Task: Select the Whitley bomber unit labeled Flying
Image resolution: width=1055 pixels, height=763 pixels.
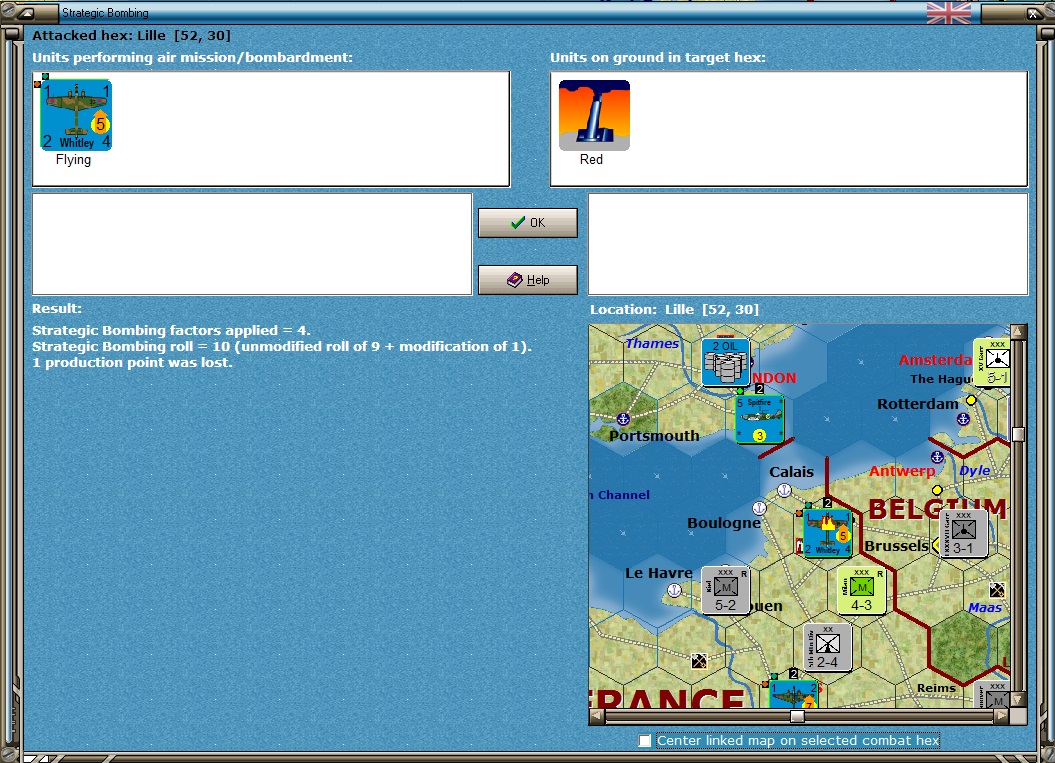Action: tap(76, 115)
